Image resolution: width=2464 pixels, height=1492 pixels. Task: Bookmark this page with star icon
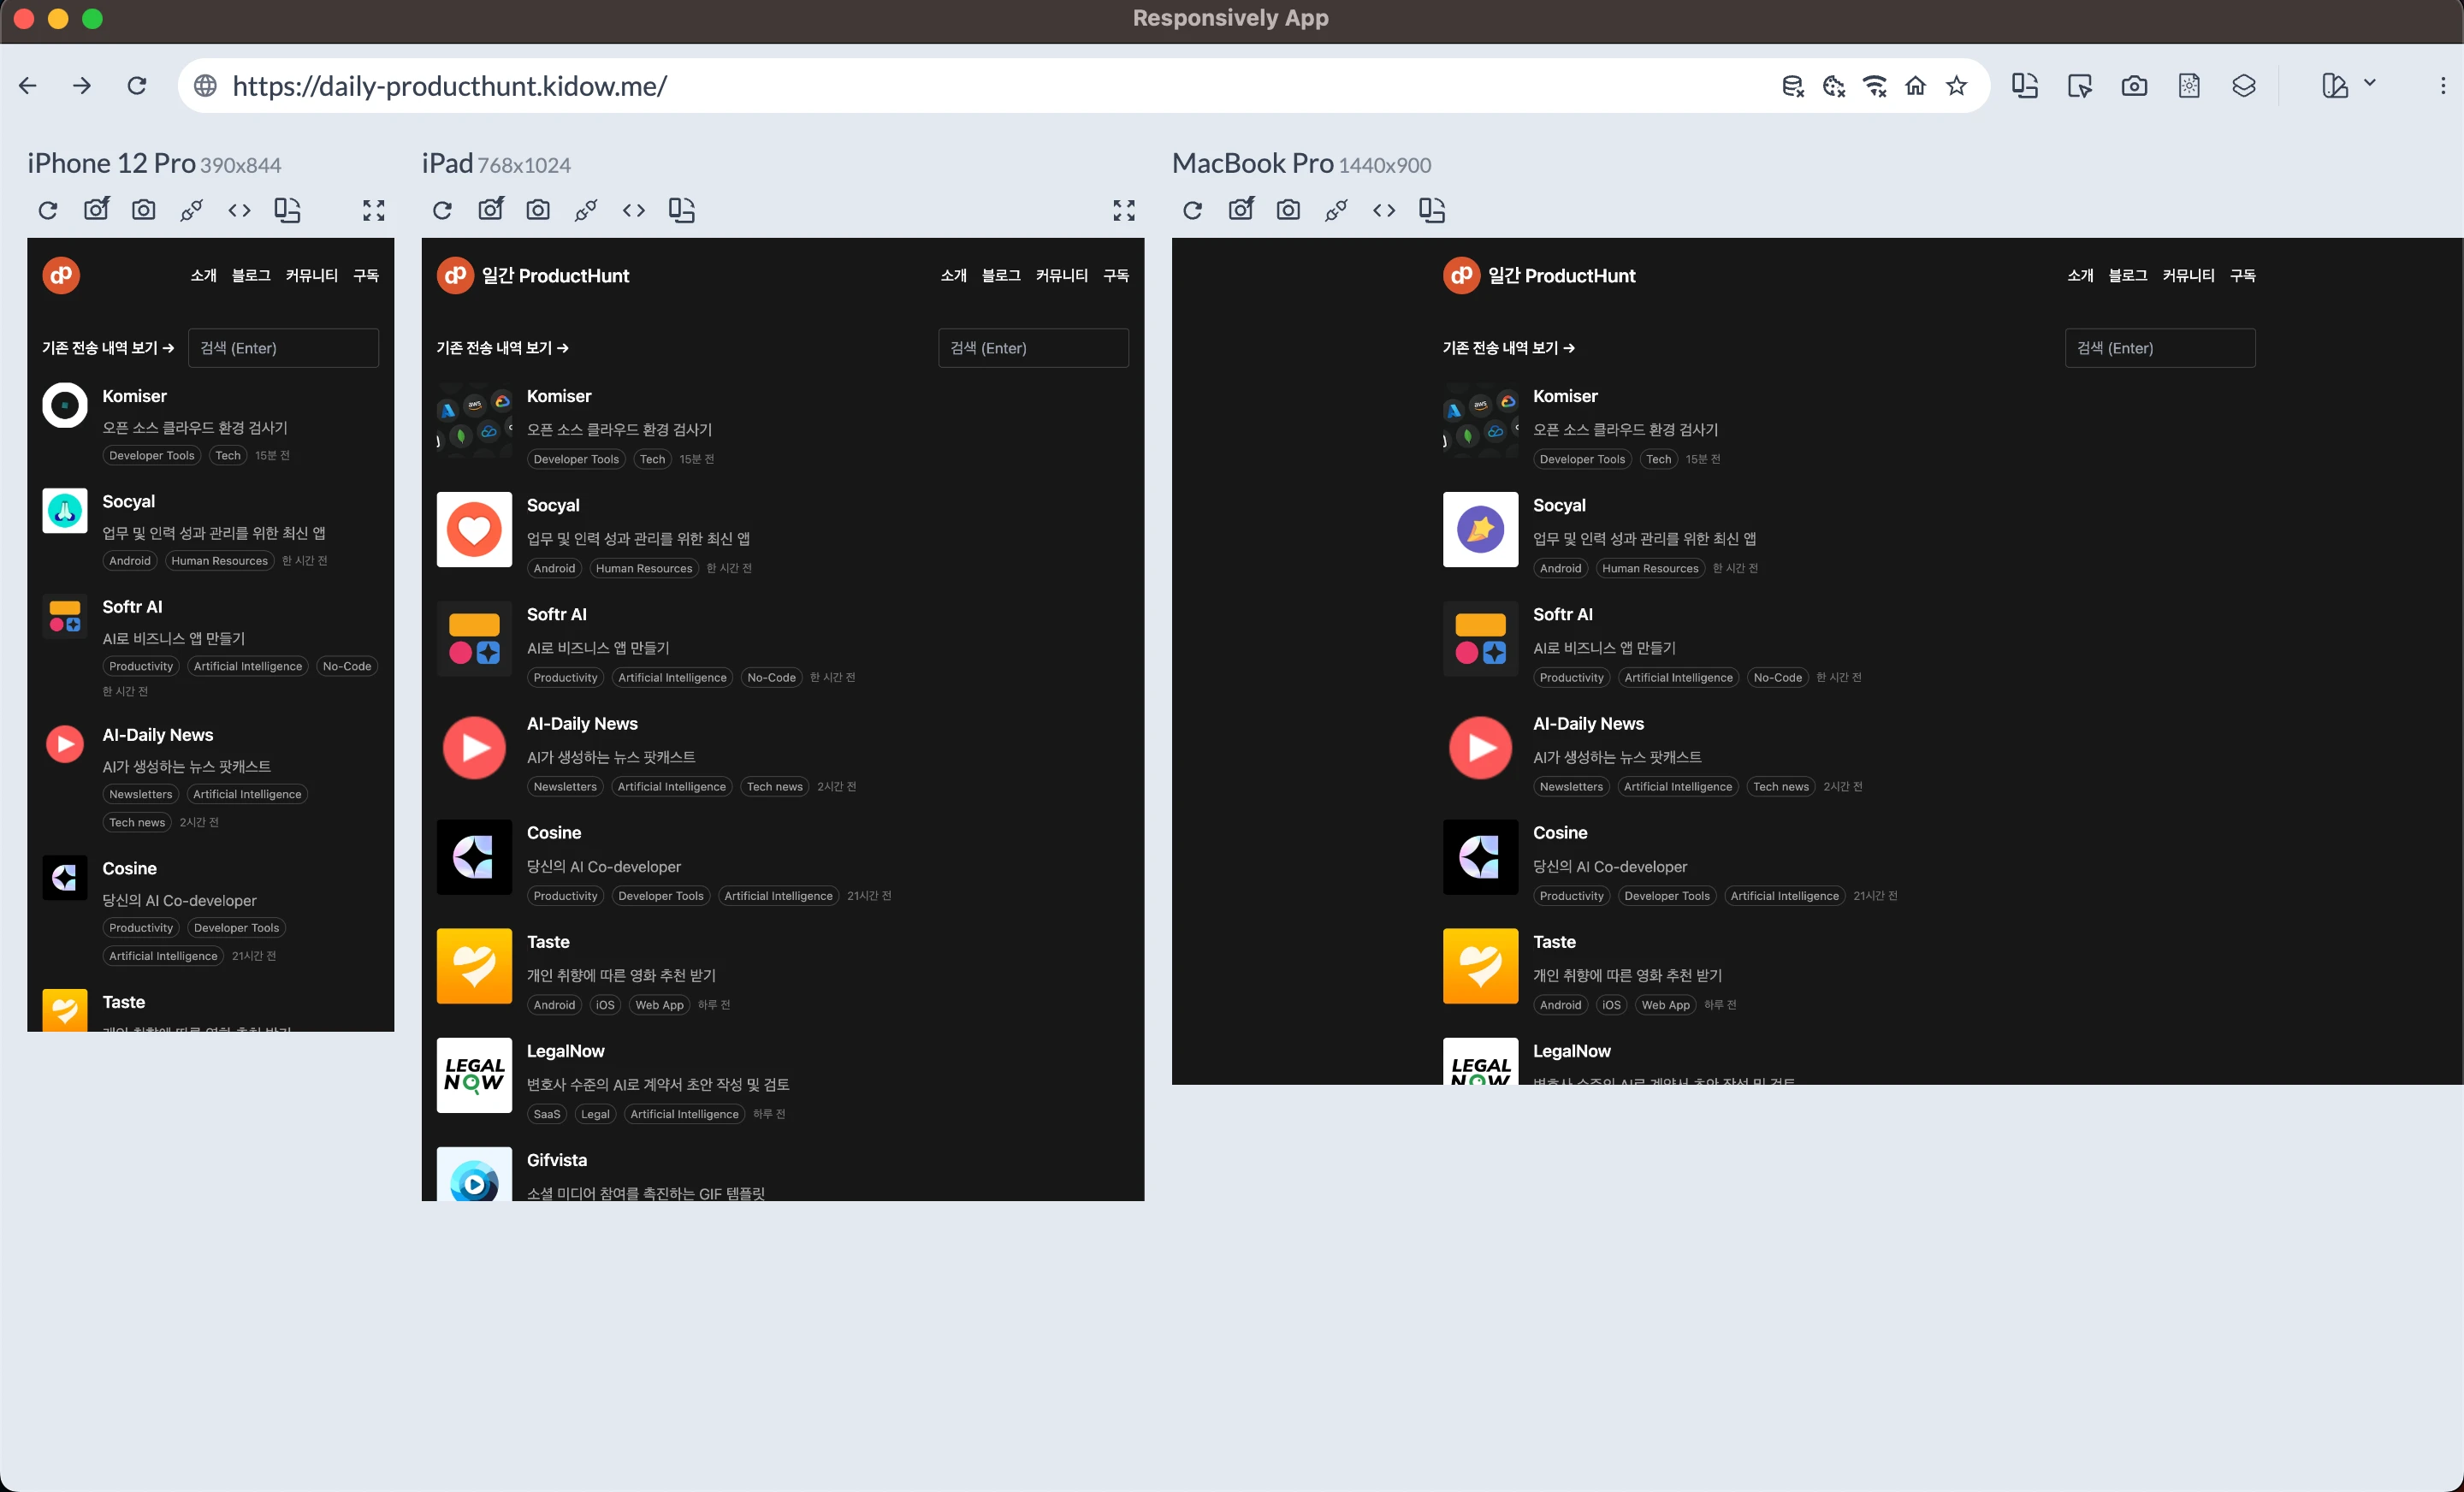1957,86
